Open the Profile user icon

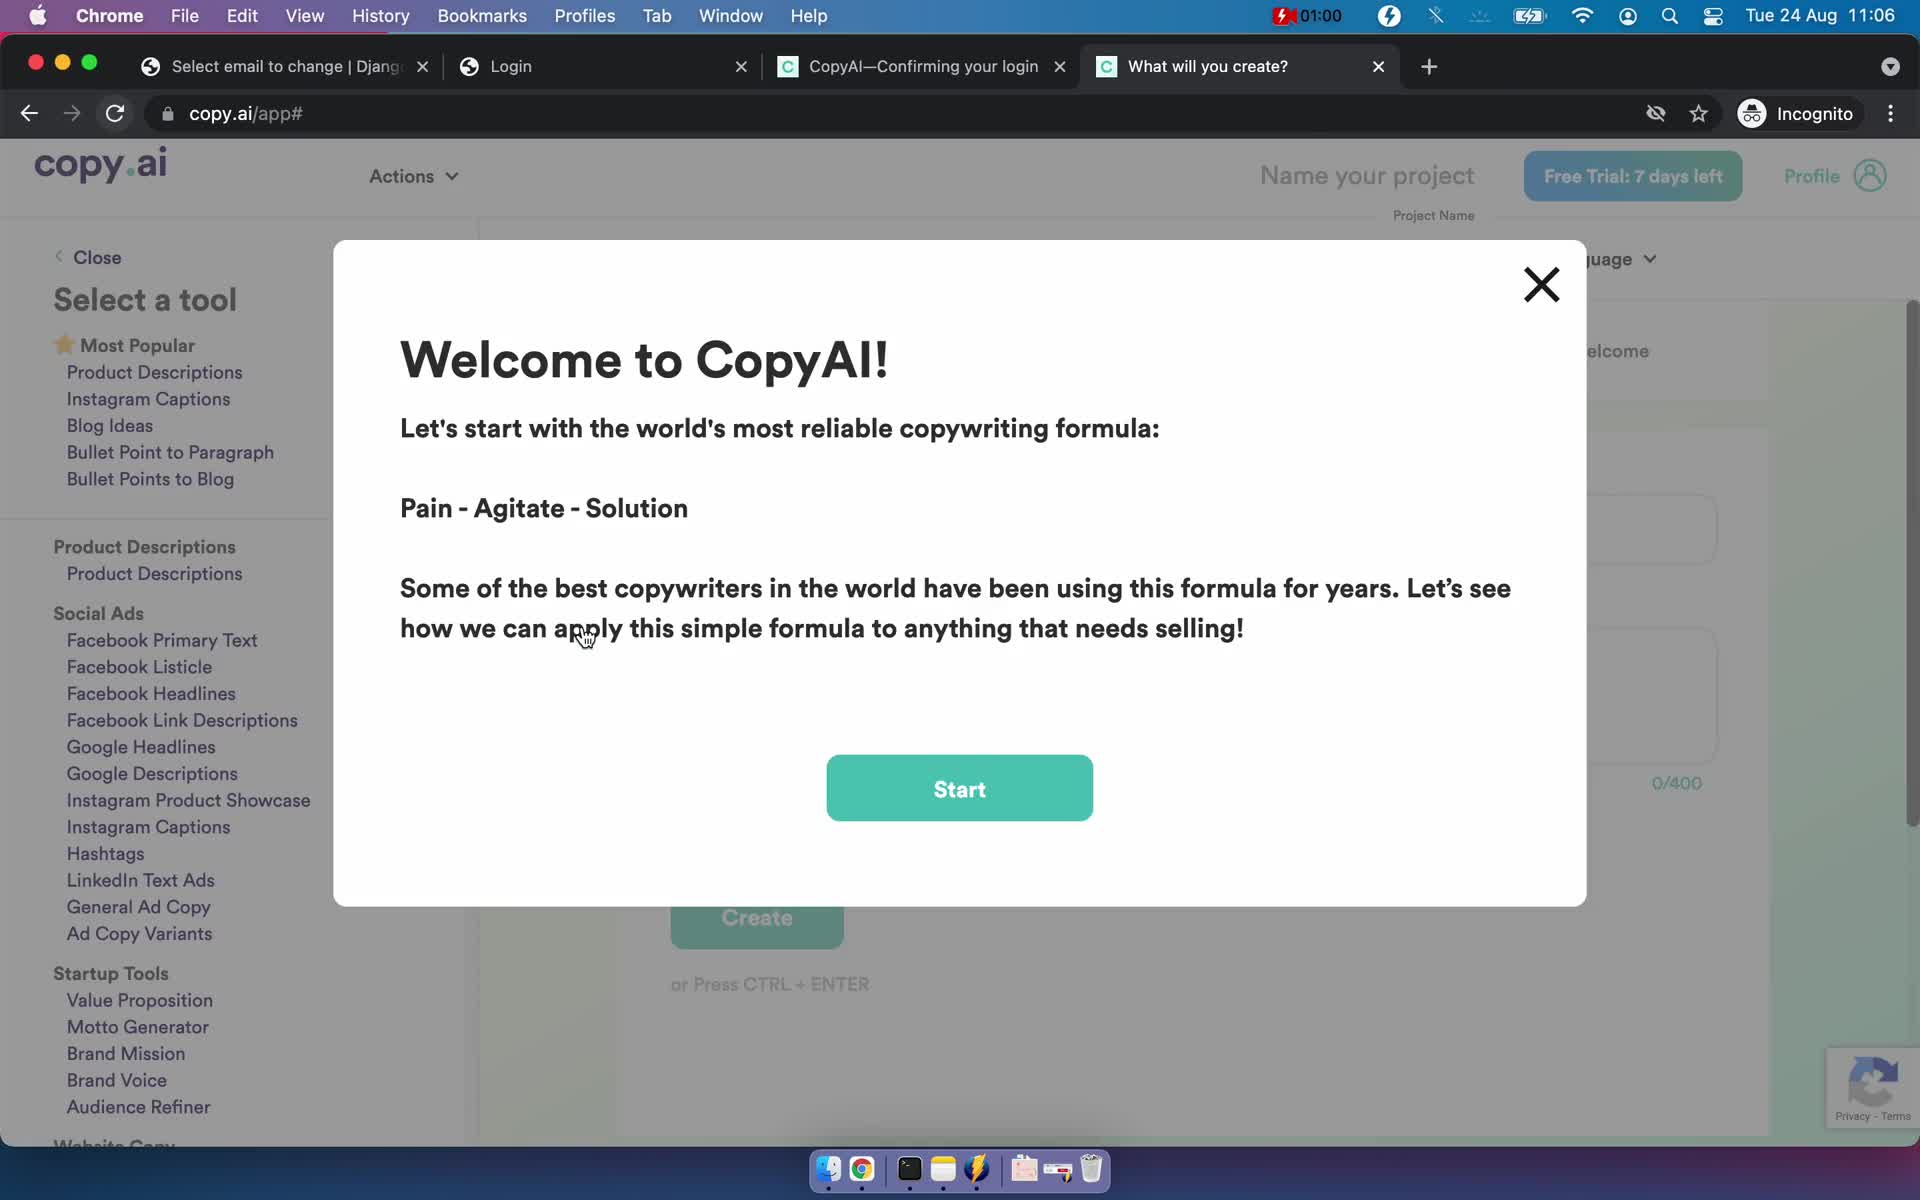[x=1870, y=176]
